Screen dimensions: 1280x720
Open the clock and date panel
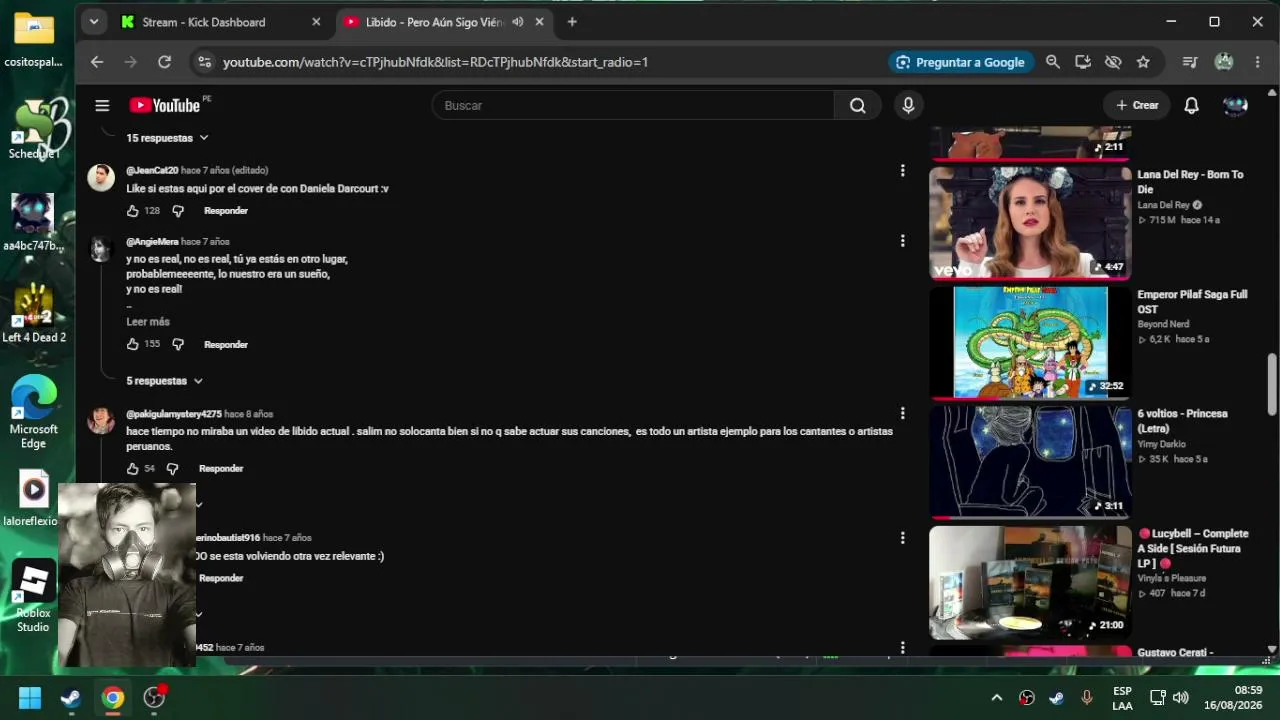pos(1233,698)
